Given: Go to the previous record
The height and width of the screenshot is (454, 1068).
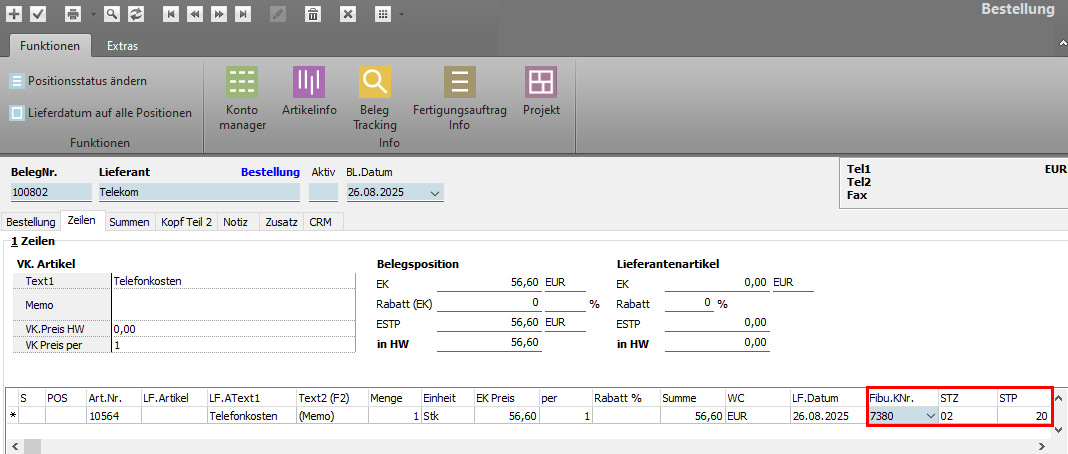Looking at the screenshot, I should tap(195, 14).
